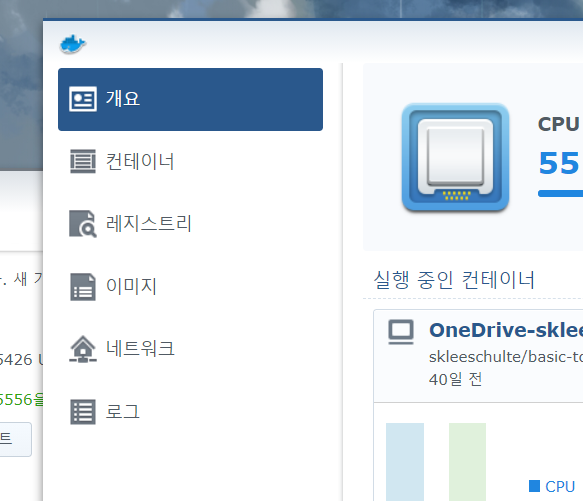Click the 로그 log list icon
Screen dimensions: 583x501
[x=83, y=412]
